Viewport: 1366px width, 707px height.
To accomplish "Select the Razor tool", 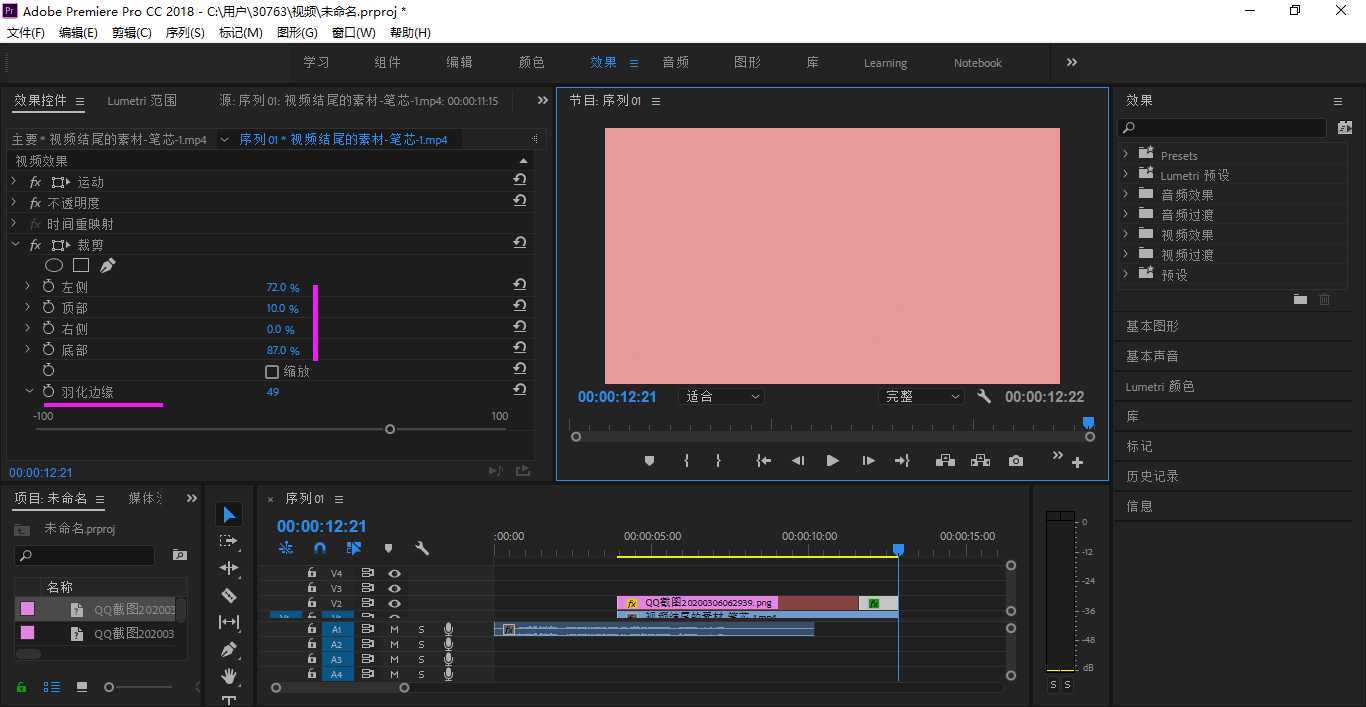I will tap(229, 595).
